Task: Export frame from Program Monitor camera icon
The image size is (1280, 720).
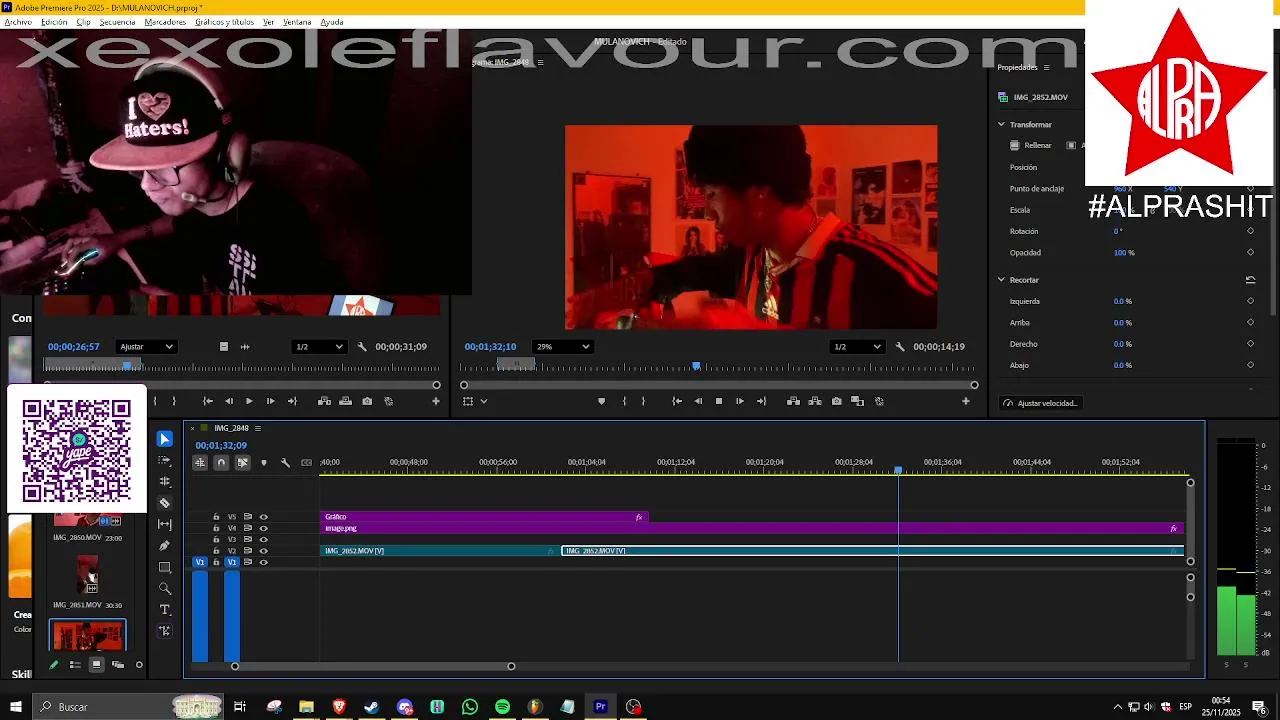Action: 836,401
